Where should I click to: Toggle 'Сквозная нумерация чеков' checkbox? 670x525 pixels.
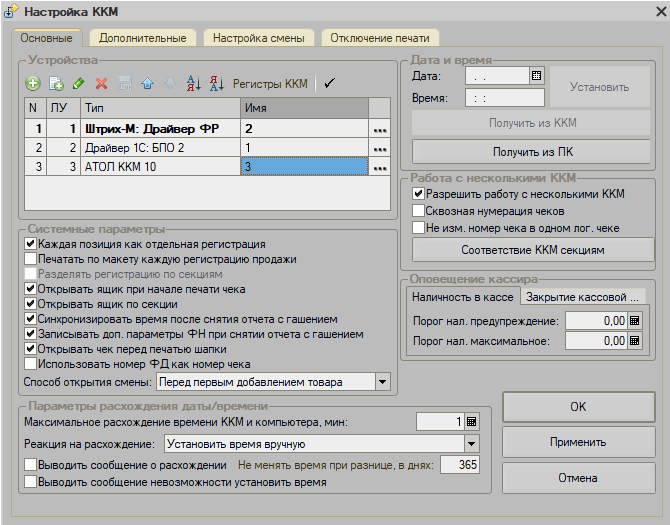pos(419,211)
